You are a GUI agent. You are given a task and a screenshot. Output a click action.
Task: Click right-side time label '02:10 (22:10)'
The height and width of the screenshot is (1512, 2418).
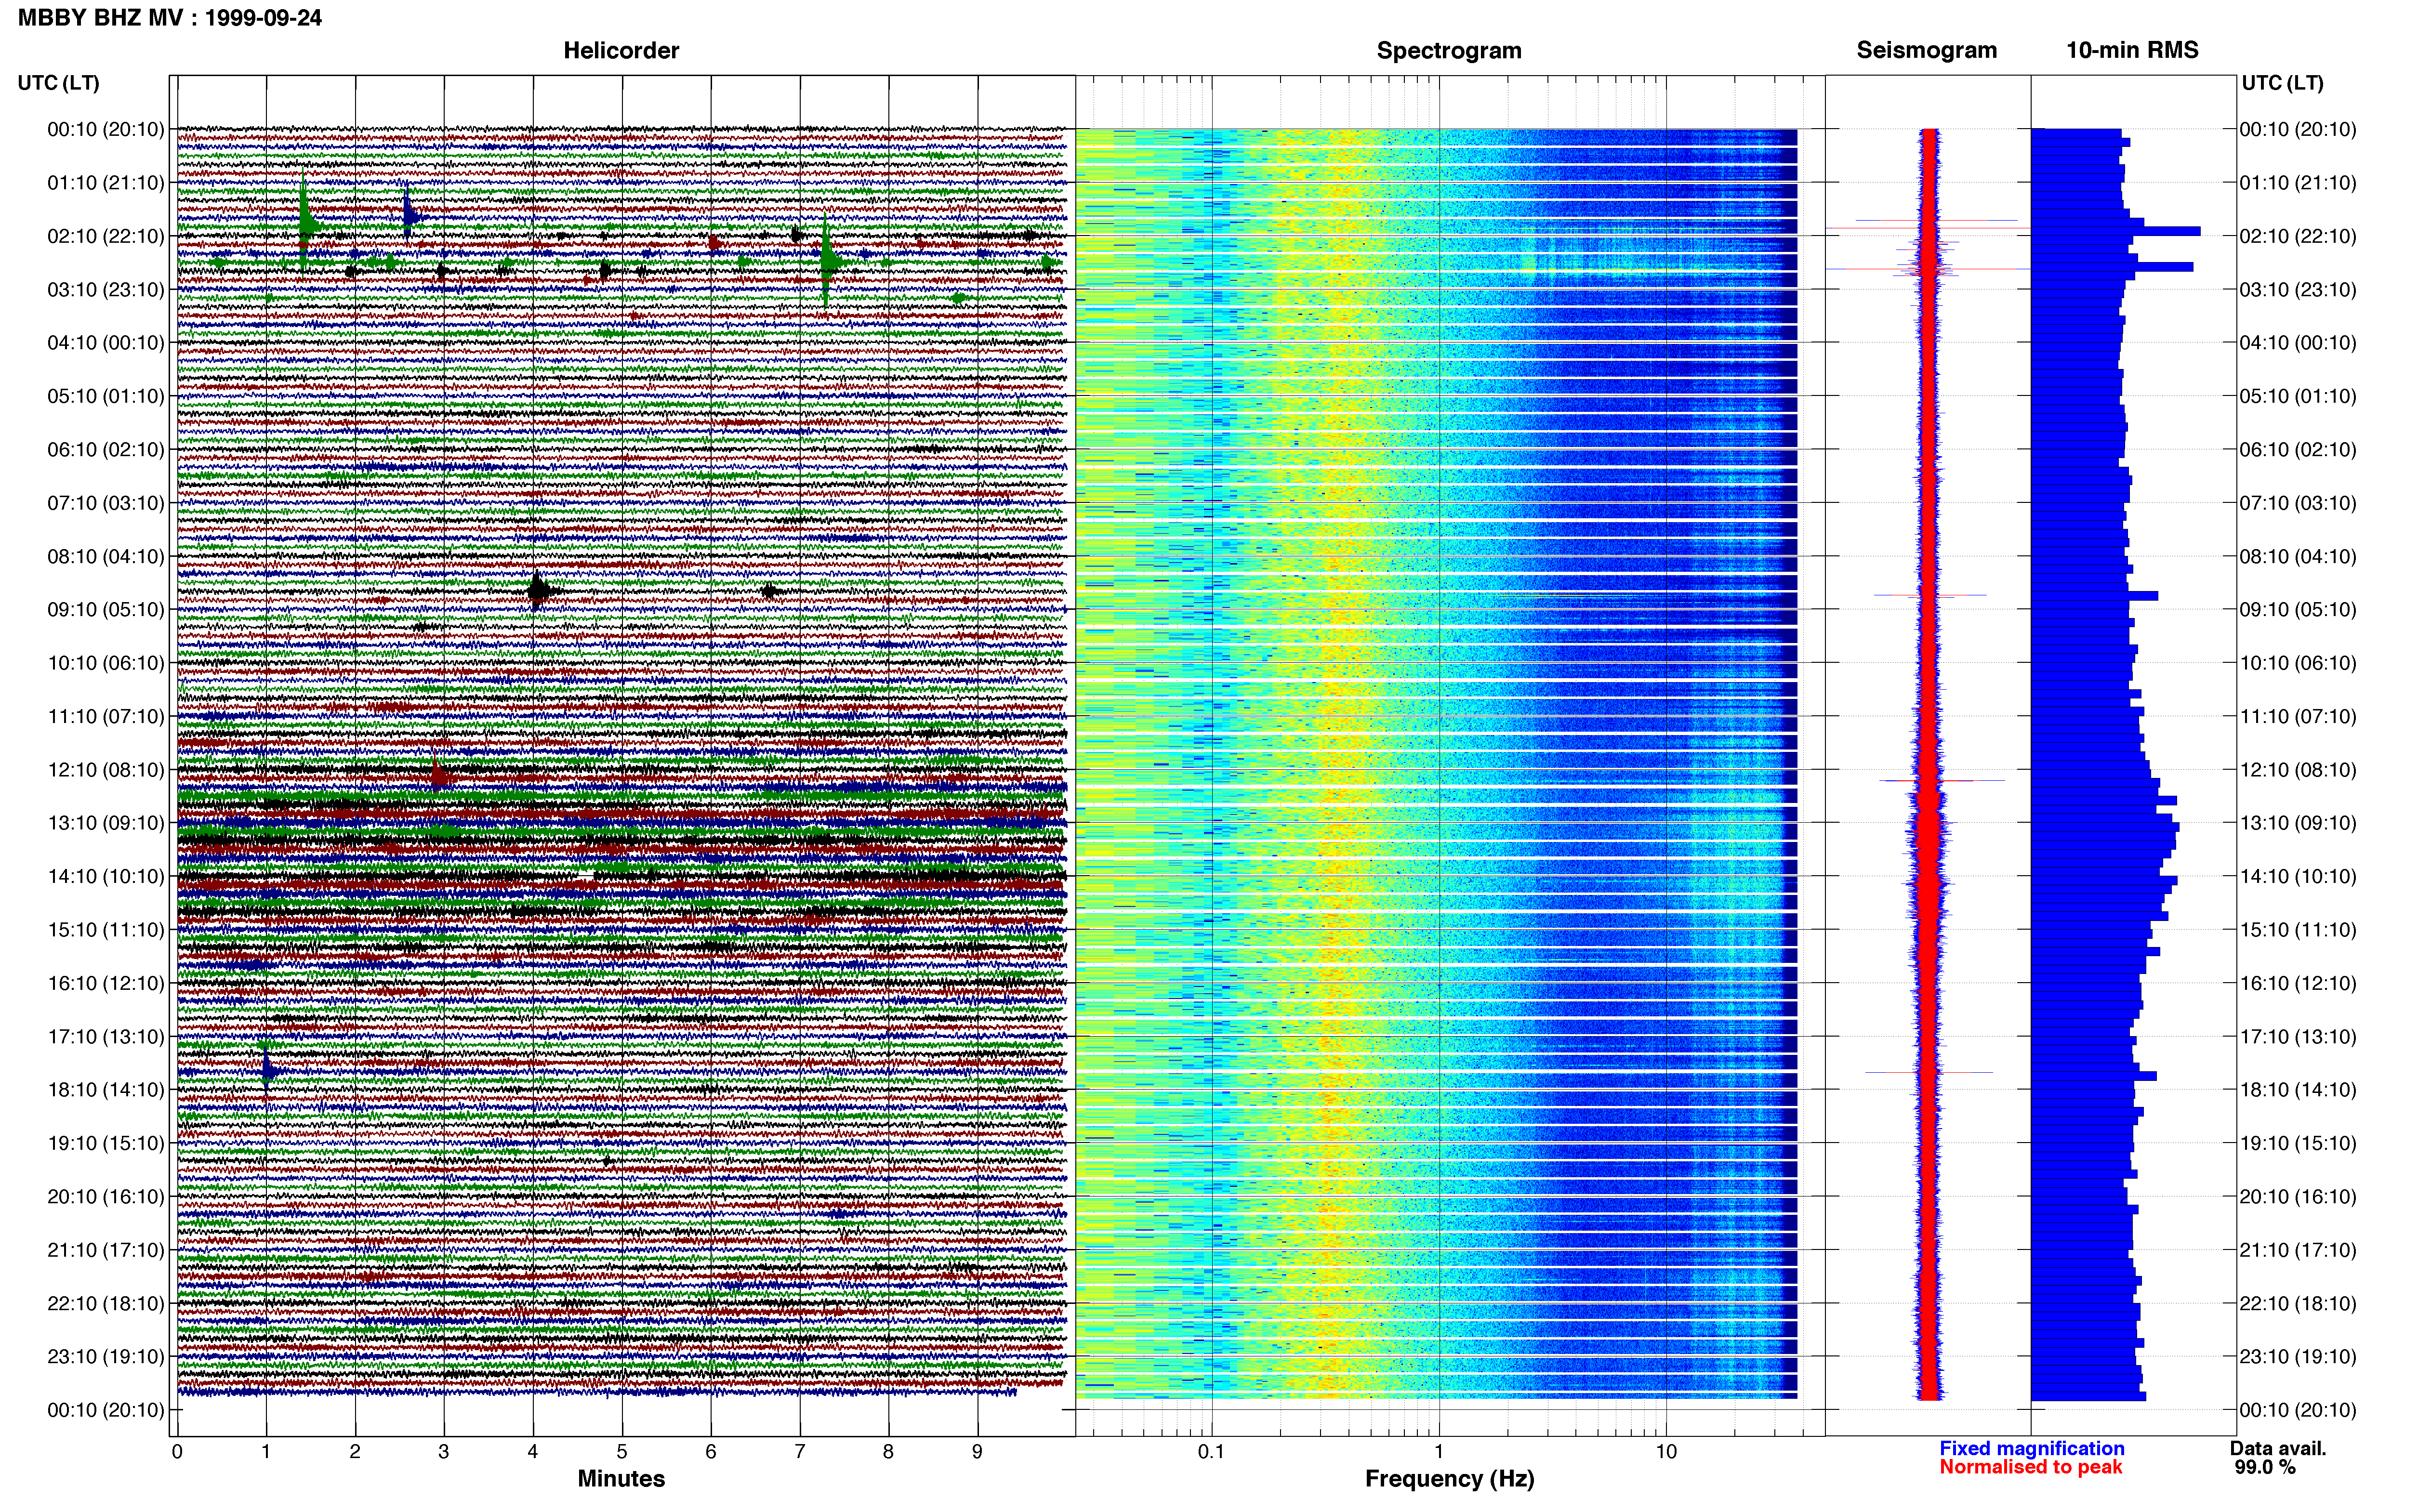pos(2298,236)
